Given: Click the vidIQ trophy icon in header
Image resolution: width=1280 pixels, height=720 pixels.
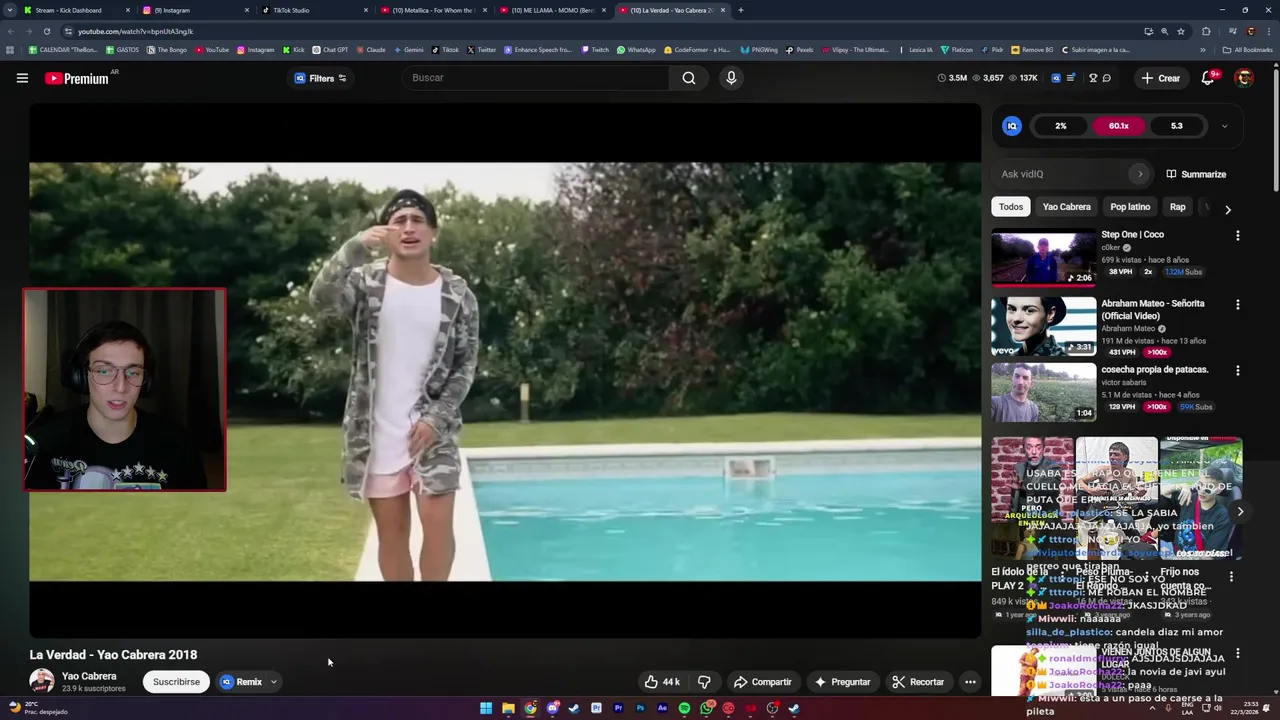Looking at the screenshot, I should tap(1093, 78).
